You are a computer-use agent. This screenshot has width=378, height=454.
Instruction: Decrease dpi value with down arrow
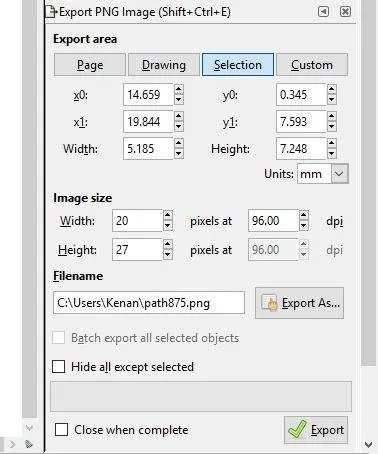pyautogui.click(x=303, y=226)
